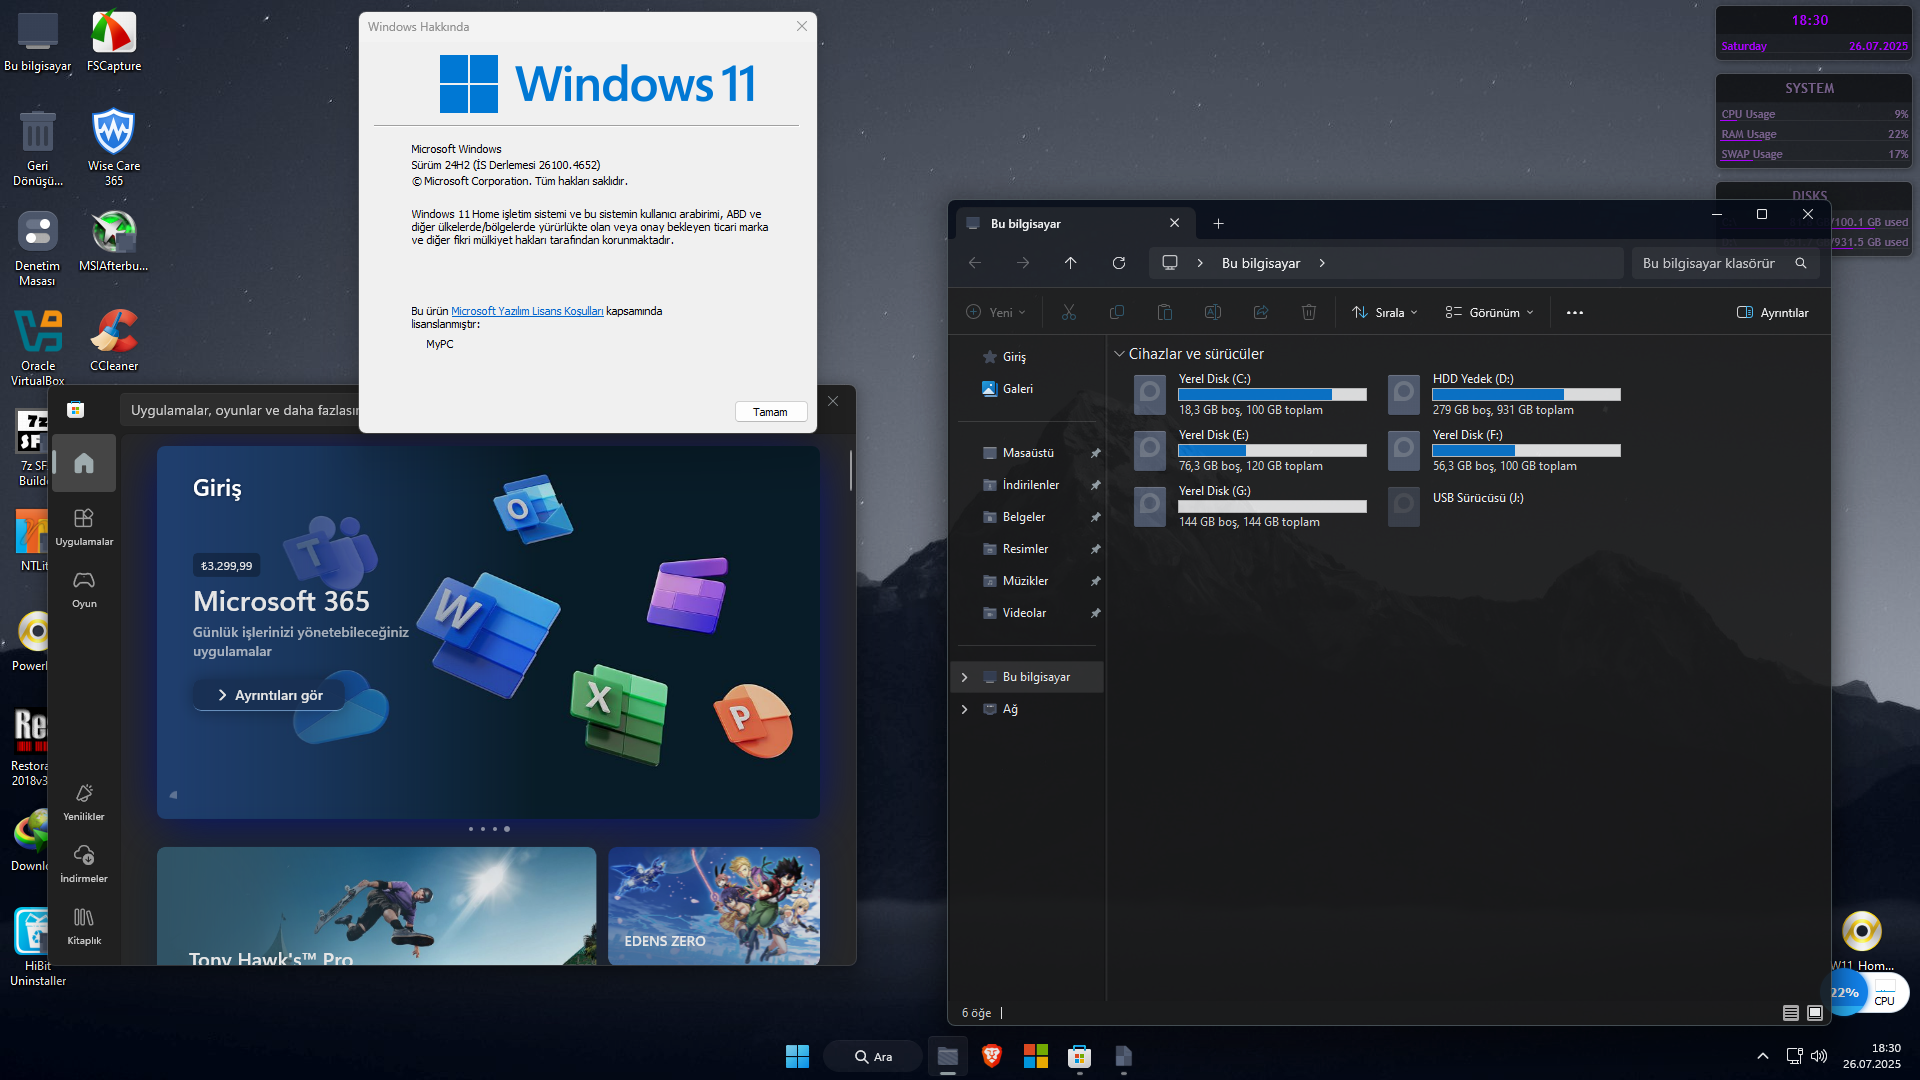Switch Explorer to large icons view in status bar

coord(1815,1013)
